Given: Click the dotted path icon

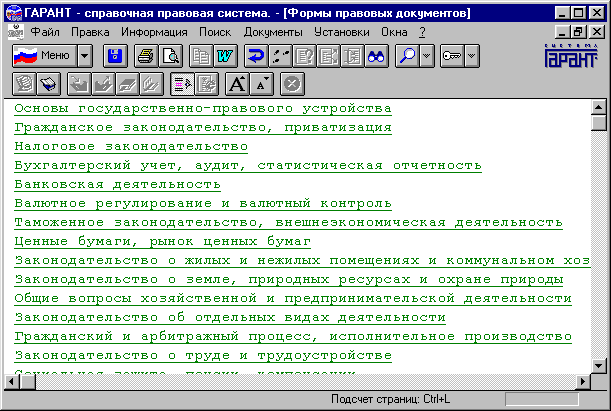Looking at the screenshot, I should [280, 56].
